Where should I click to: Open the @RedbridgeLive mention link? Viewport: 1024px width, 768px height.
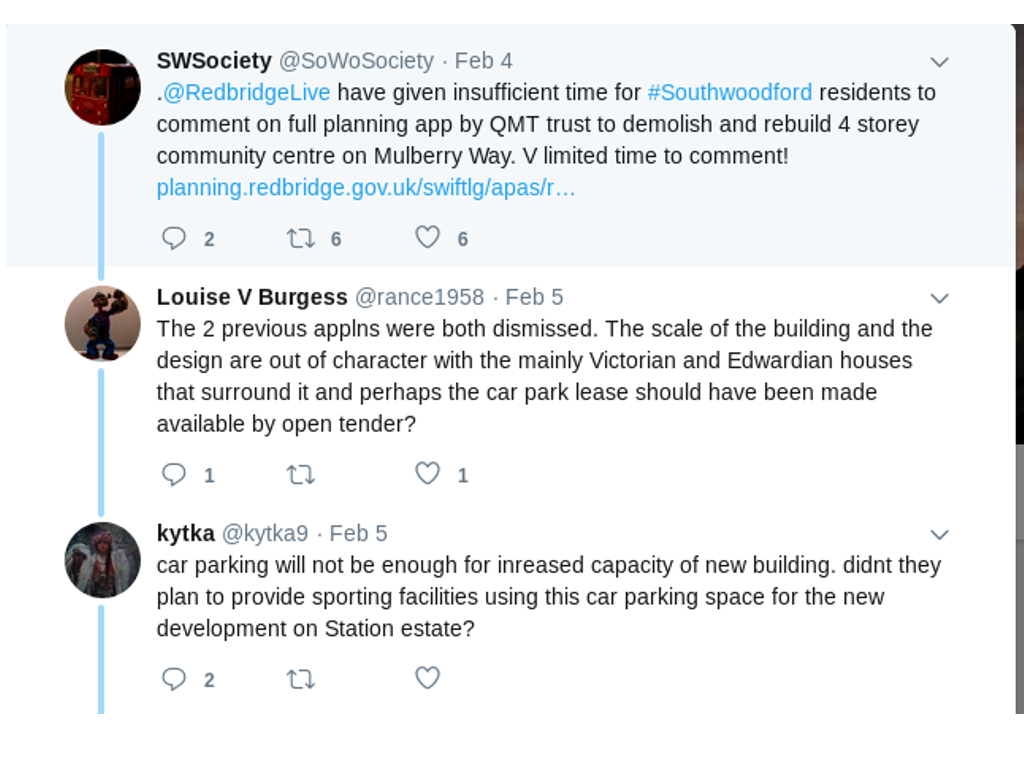point(246,93)
